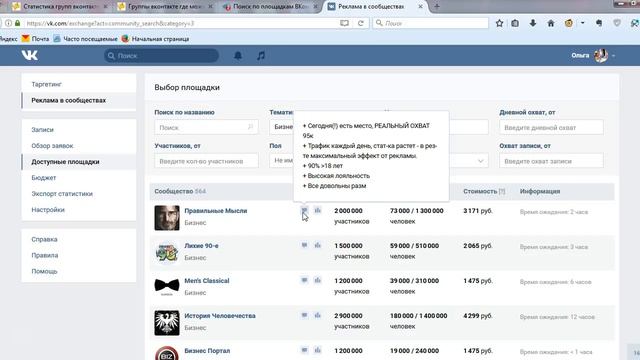The width and height of the screenshot is (640, 360).
Task: Reload the page with refresh icon
Action: pyautogui.click(x=360, y=23)
